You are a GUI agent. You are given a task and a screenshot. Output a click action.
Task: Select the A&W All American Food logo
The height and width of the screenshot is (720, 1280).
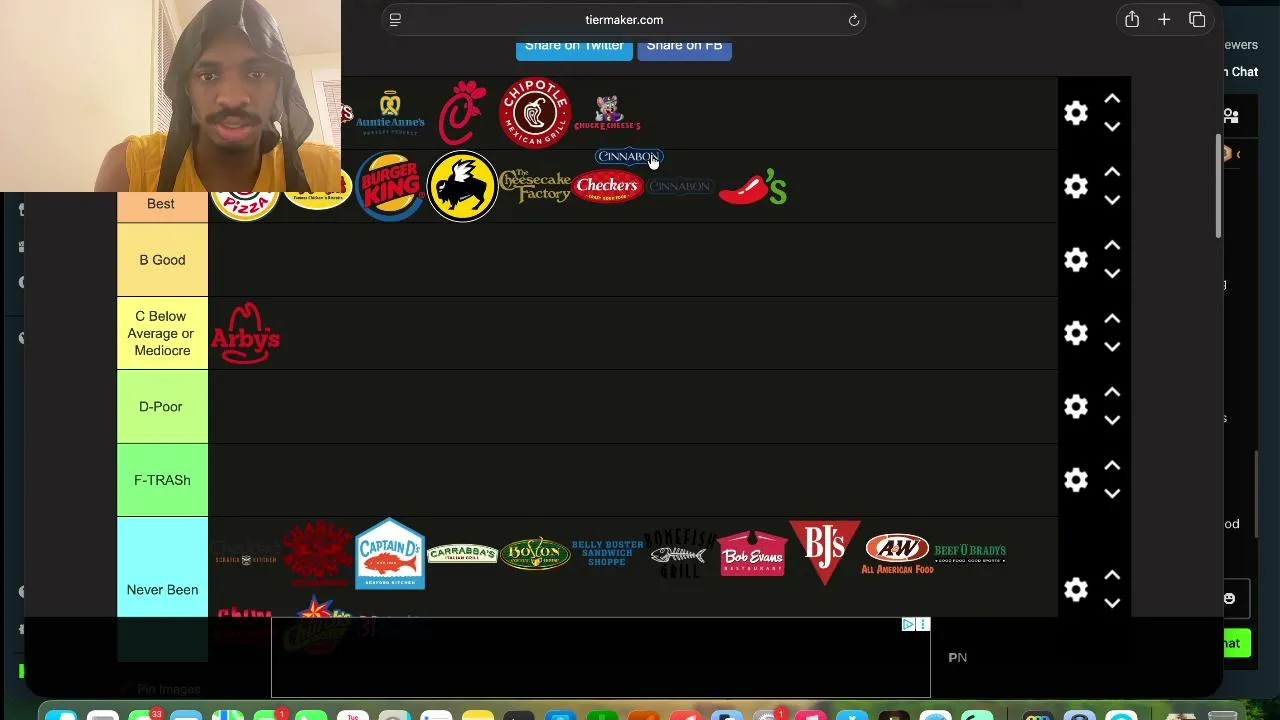pyautogui.click(x=898, y=553)
